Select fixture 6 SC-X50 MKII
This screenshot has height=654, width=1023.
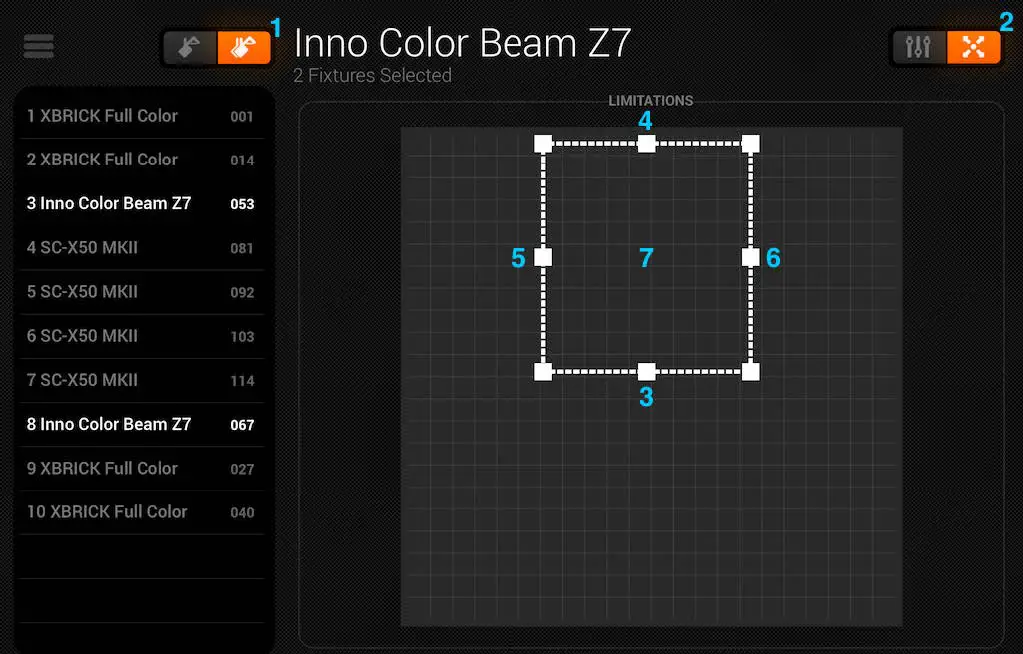click(x=140, y=335)
